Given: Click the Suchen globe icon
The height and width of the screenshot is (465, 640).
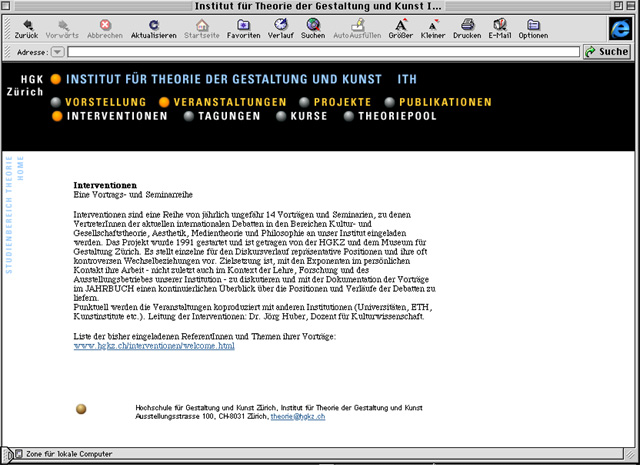Looking at the screenshot, I should pyautogui.click(x=312, y=24).
